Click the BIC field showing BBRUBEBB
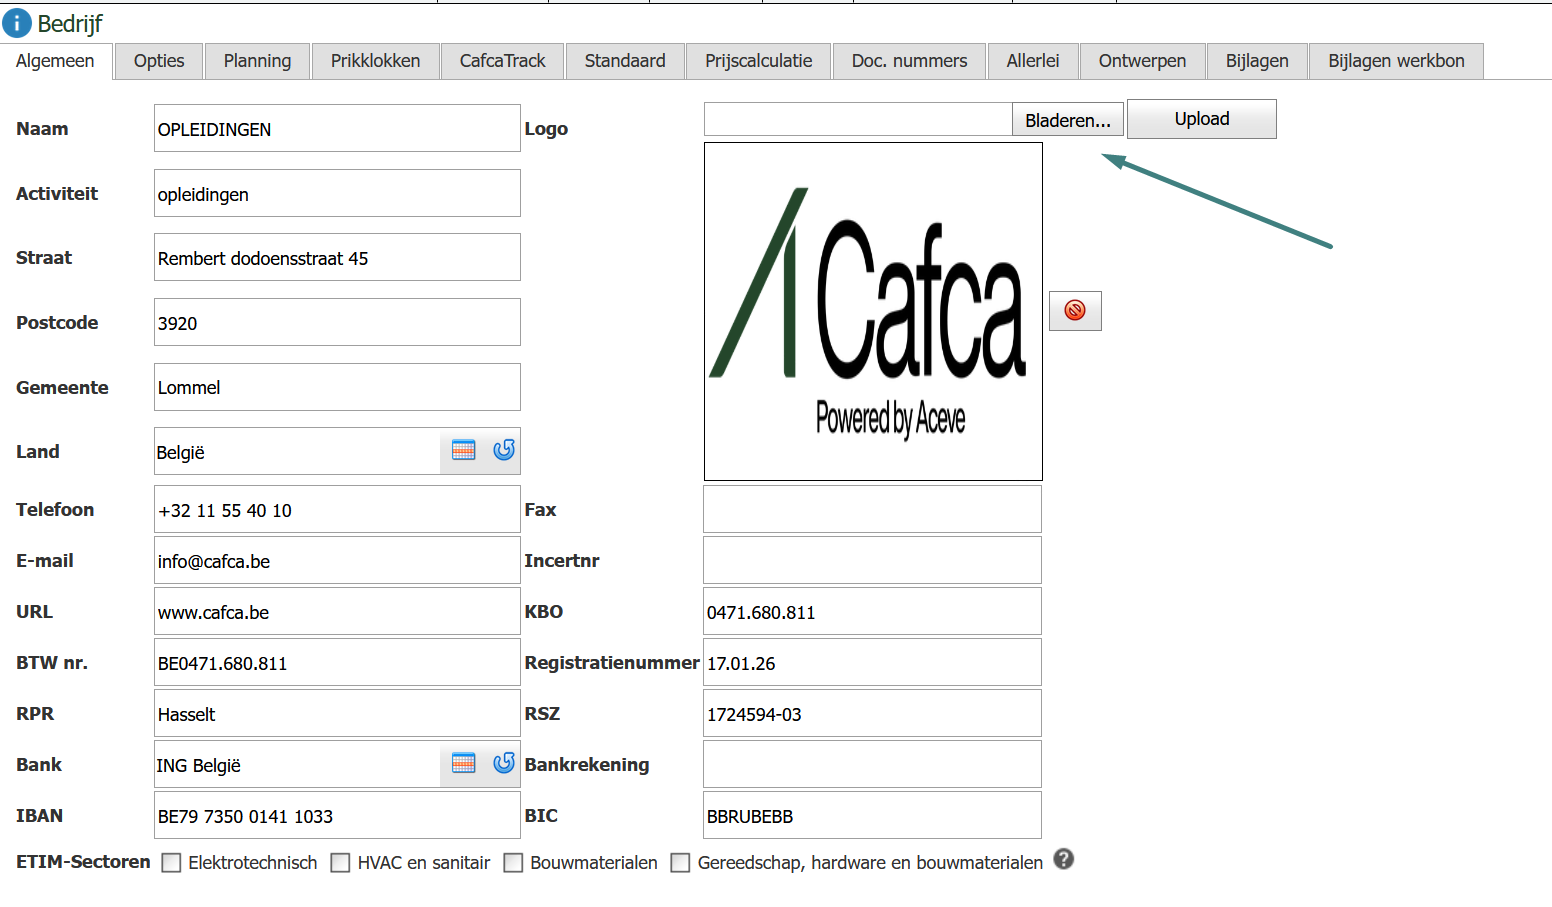Screen dimensions: 1552x907 (872, 815)
